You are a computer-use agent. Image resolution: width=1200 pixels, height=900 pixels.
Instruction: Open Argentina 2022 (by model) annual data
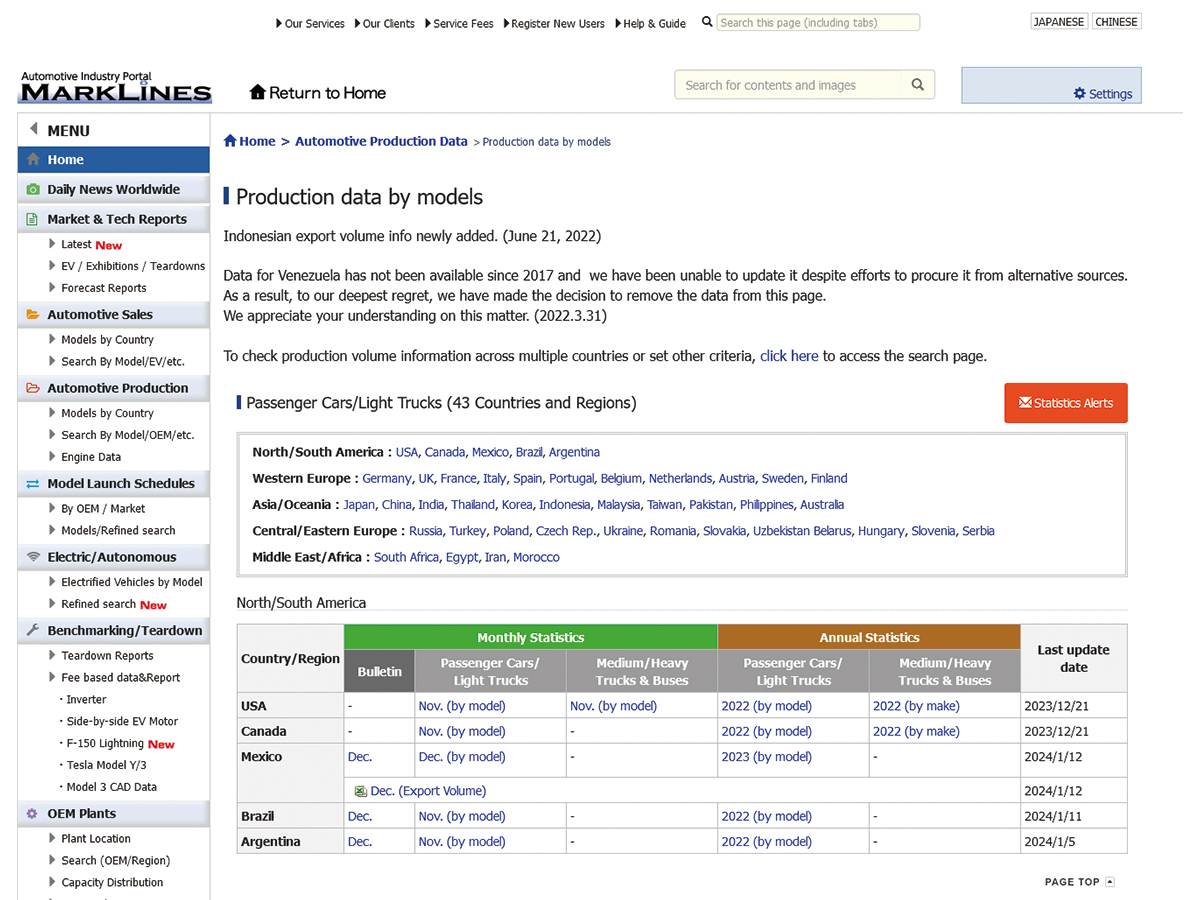766,842
